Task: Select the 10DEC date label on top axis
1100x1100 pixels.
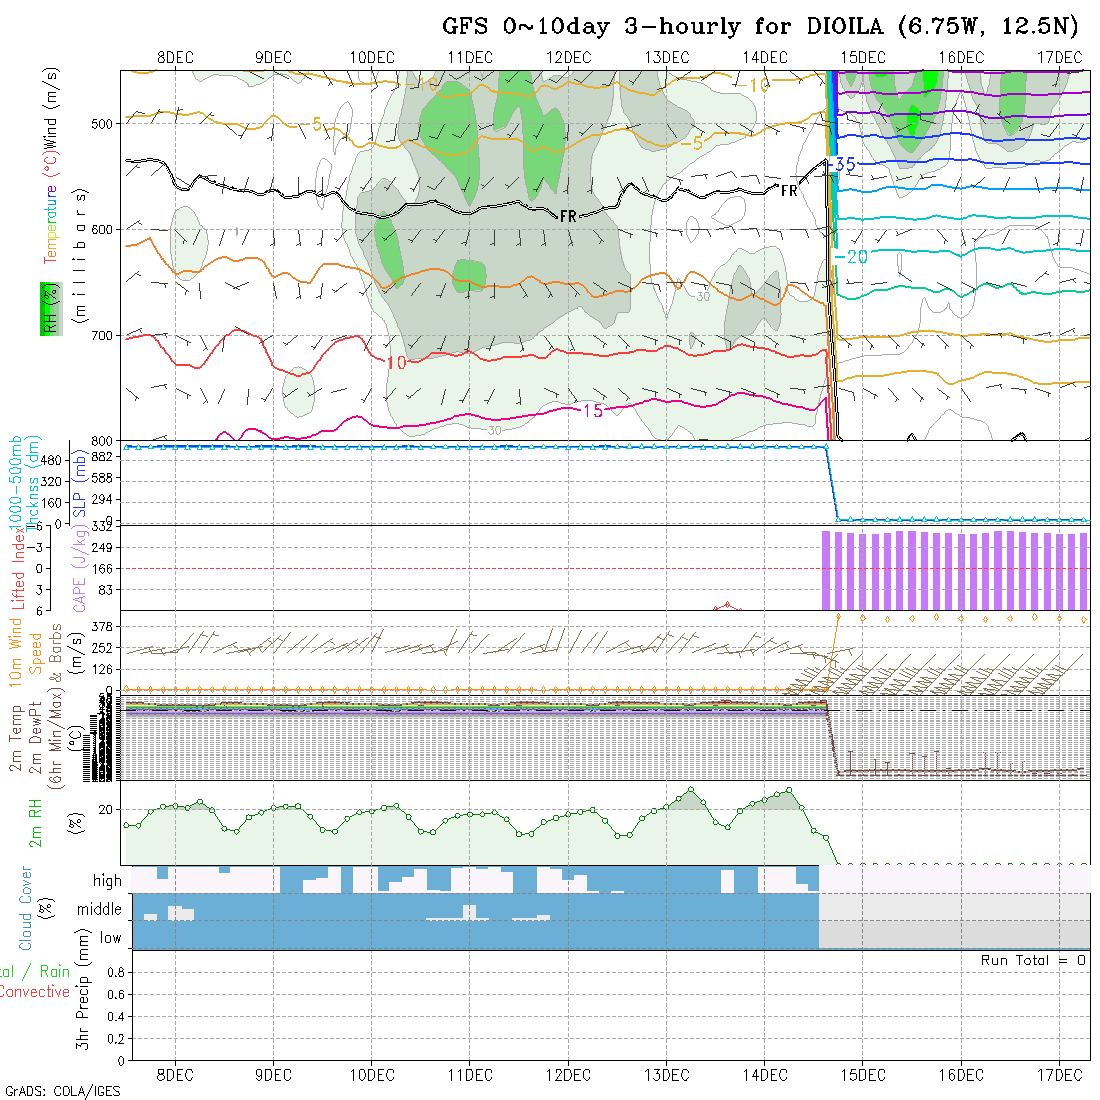Action: click(372, 57)
